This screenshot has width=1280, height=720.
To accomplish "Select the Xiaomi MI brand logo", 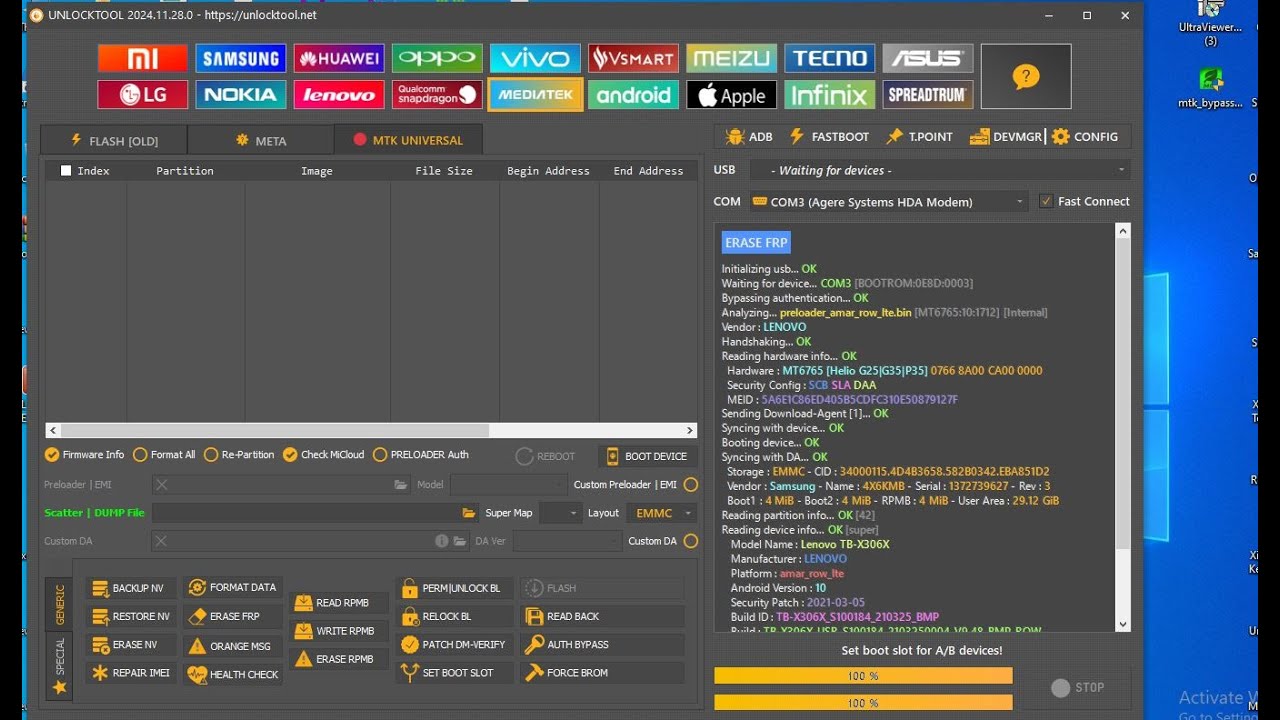I will 143,58.
